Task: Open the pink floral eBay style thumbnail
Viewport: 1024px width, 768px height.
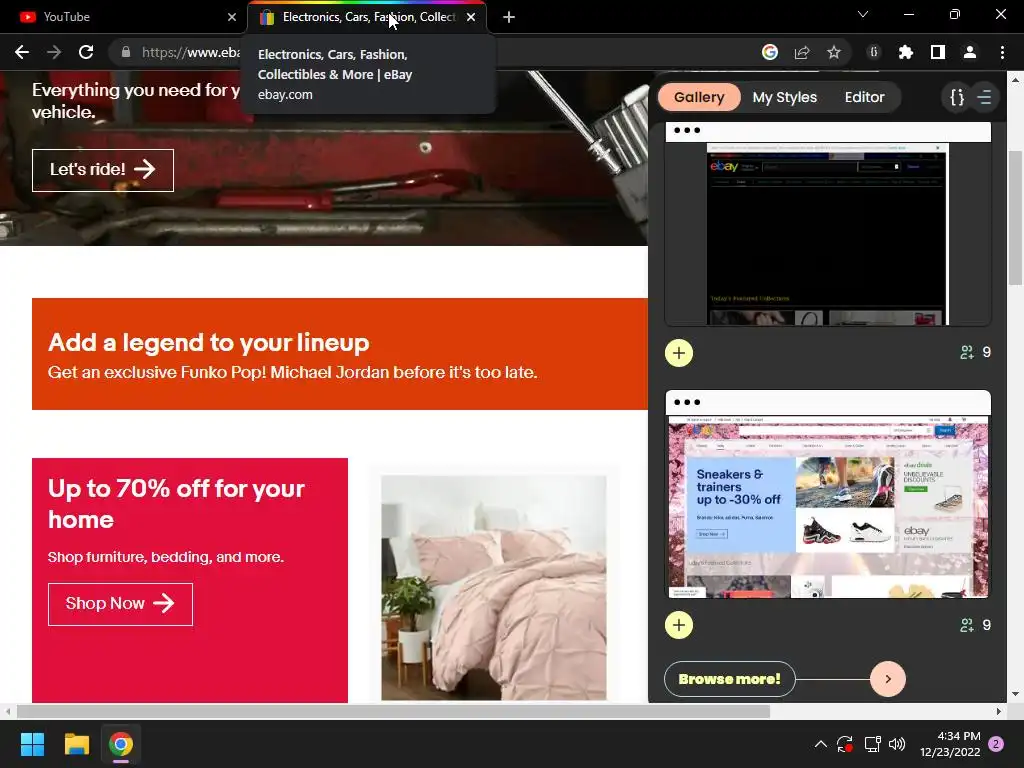Action: point(827,494)
